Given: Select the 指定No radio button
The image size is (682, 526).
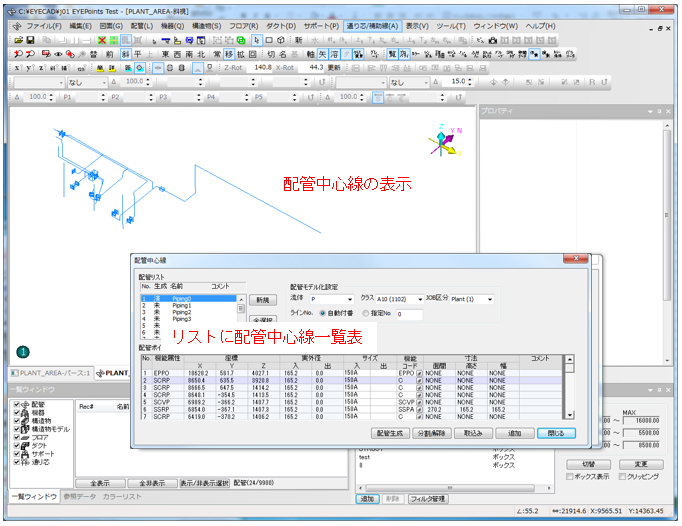Looking at the screenshot, I should pyautogui.click(x=366, y=313).
